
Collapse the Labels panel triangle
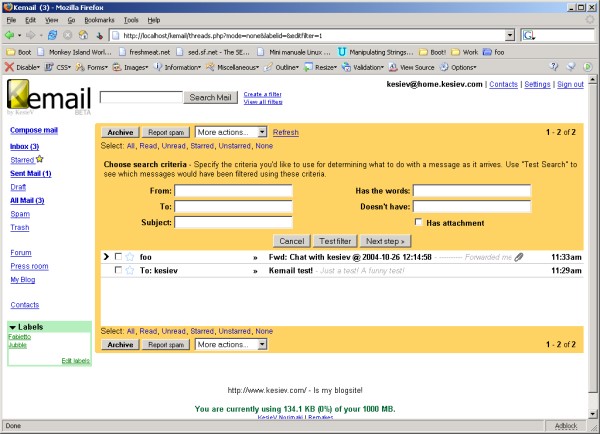click(x=13, y=327)
